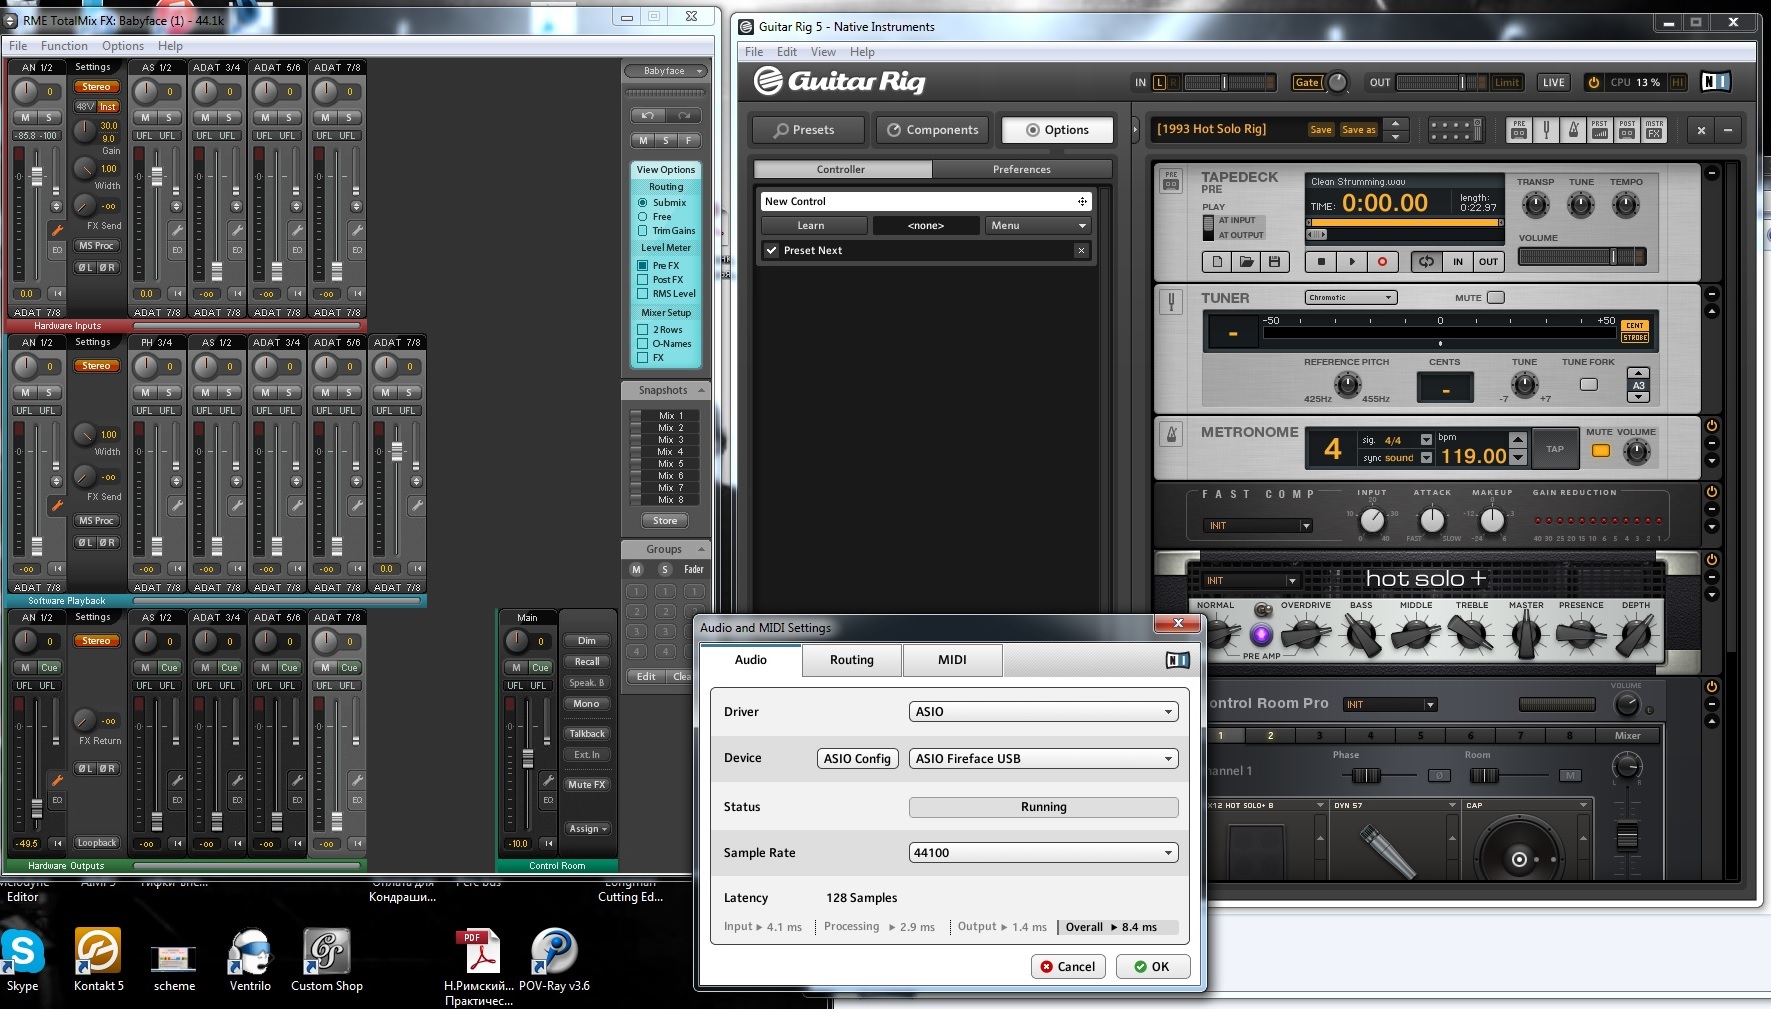The width and height of the screenshot is (1771, 1009).
Task: Toggle the Tapedeck Post toolbar icon
Action: pyautogui.click(x=1627, y=130)
